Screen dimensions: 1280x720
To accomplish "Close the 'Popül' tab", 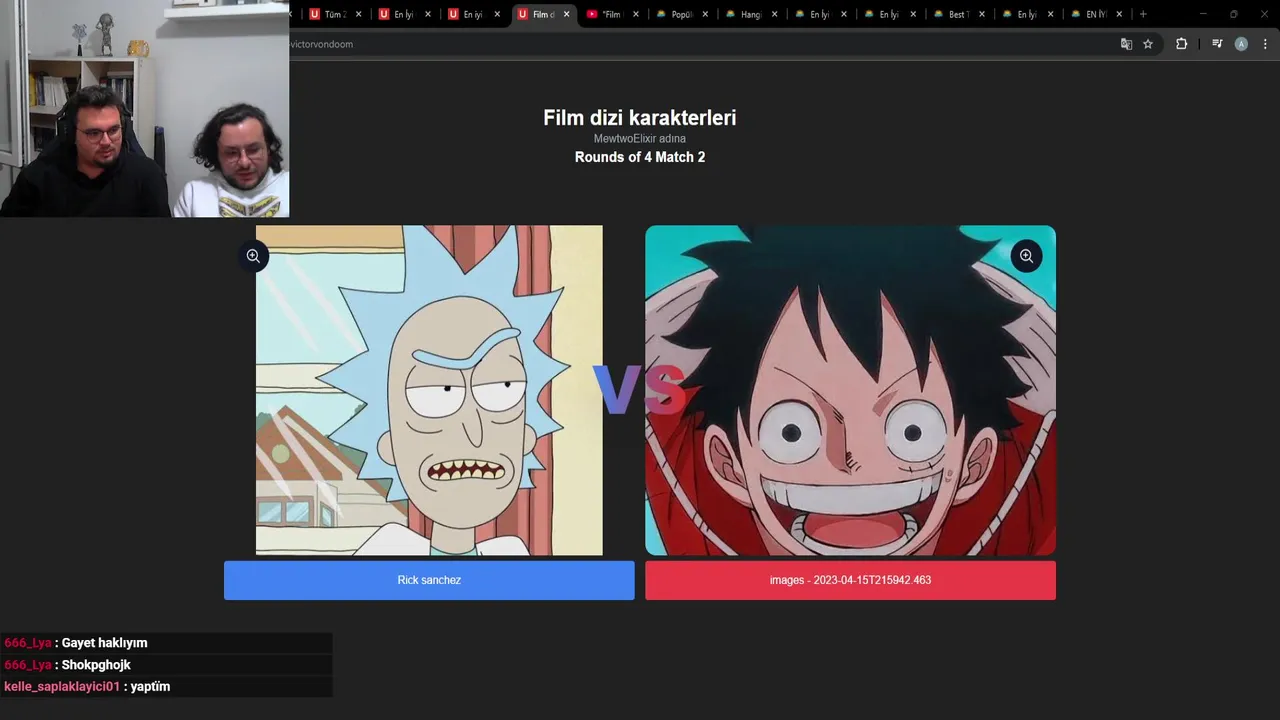I will (705, 14).
